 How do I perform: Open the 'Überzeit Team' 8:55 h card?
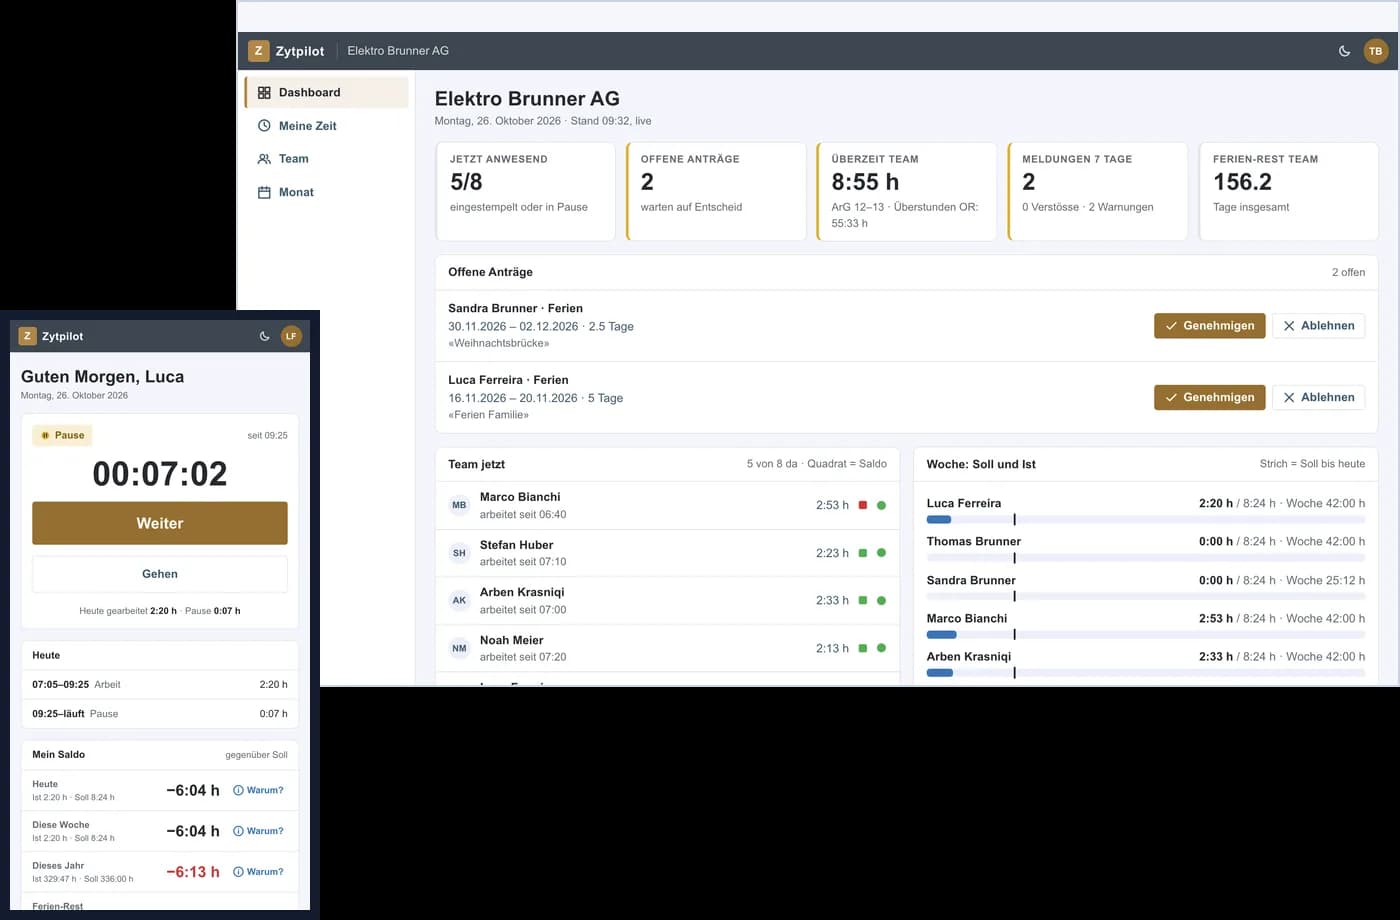pos(907,192)
